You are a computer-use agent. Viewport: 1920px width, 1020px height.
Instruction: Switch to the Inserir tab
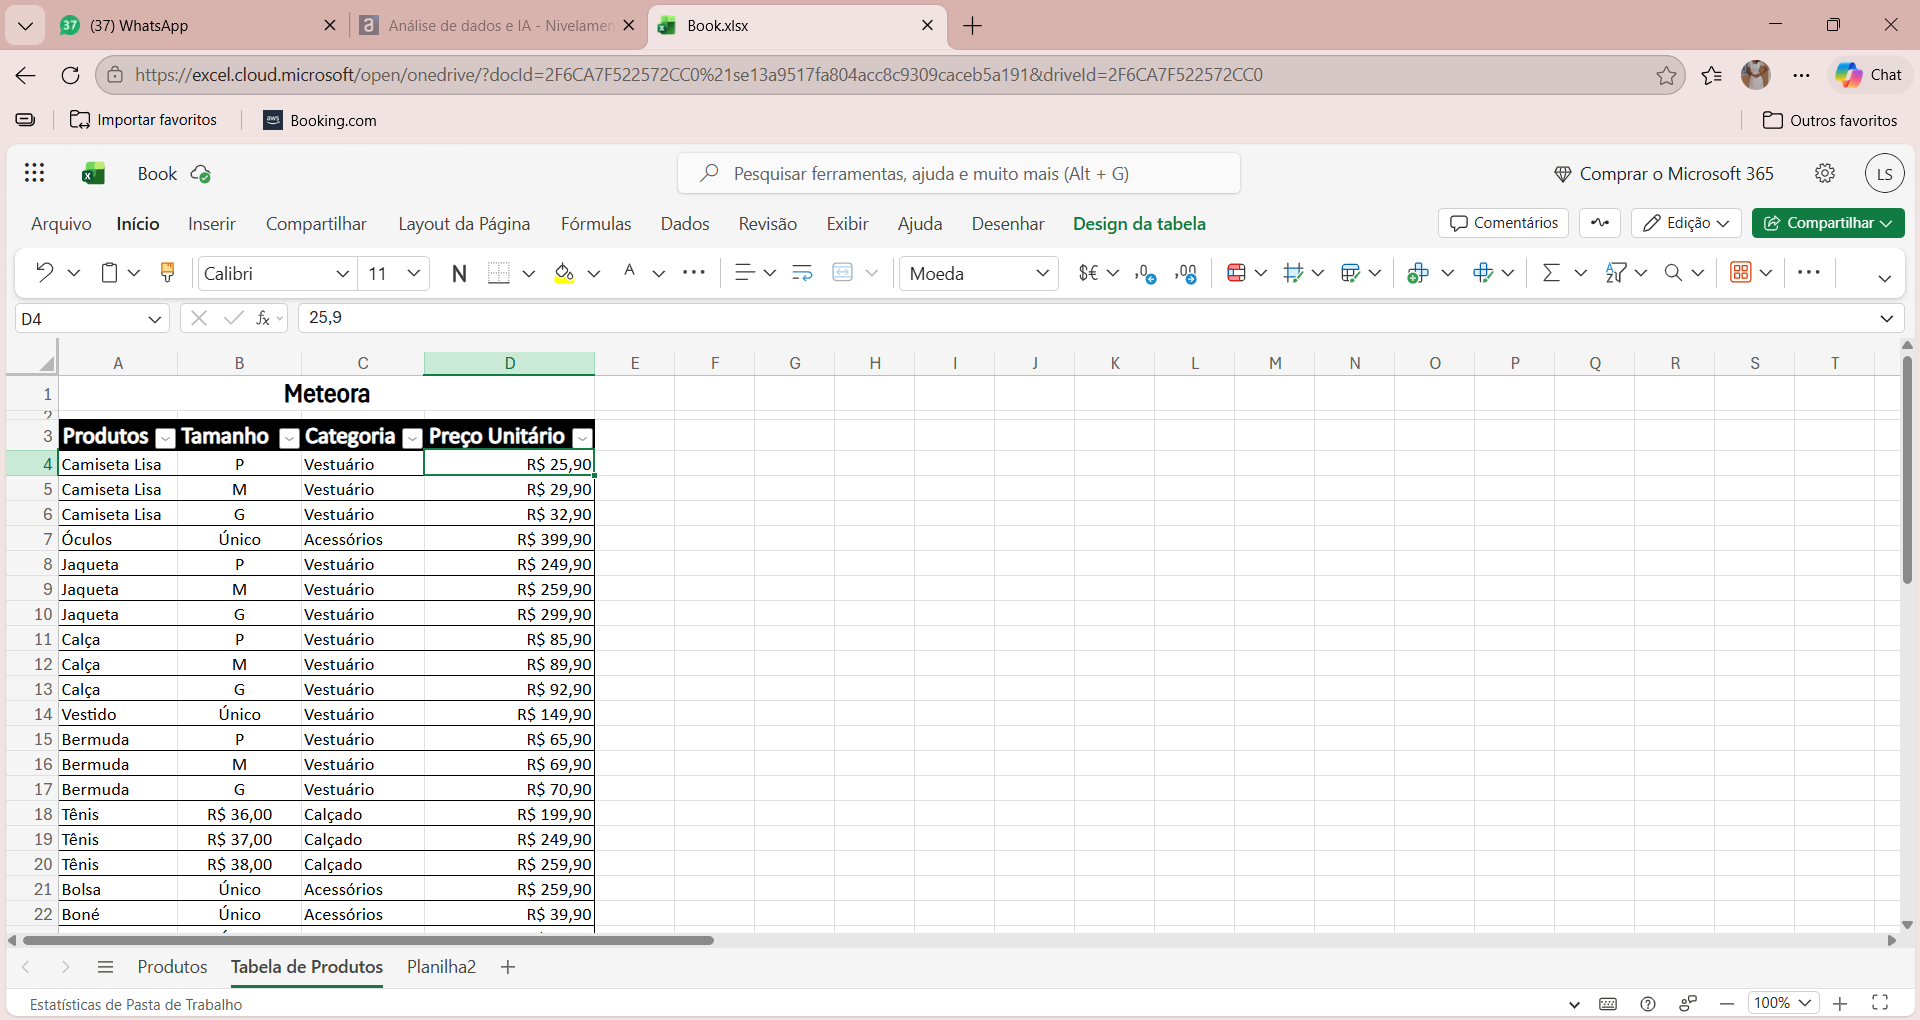click(212, 224)
